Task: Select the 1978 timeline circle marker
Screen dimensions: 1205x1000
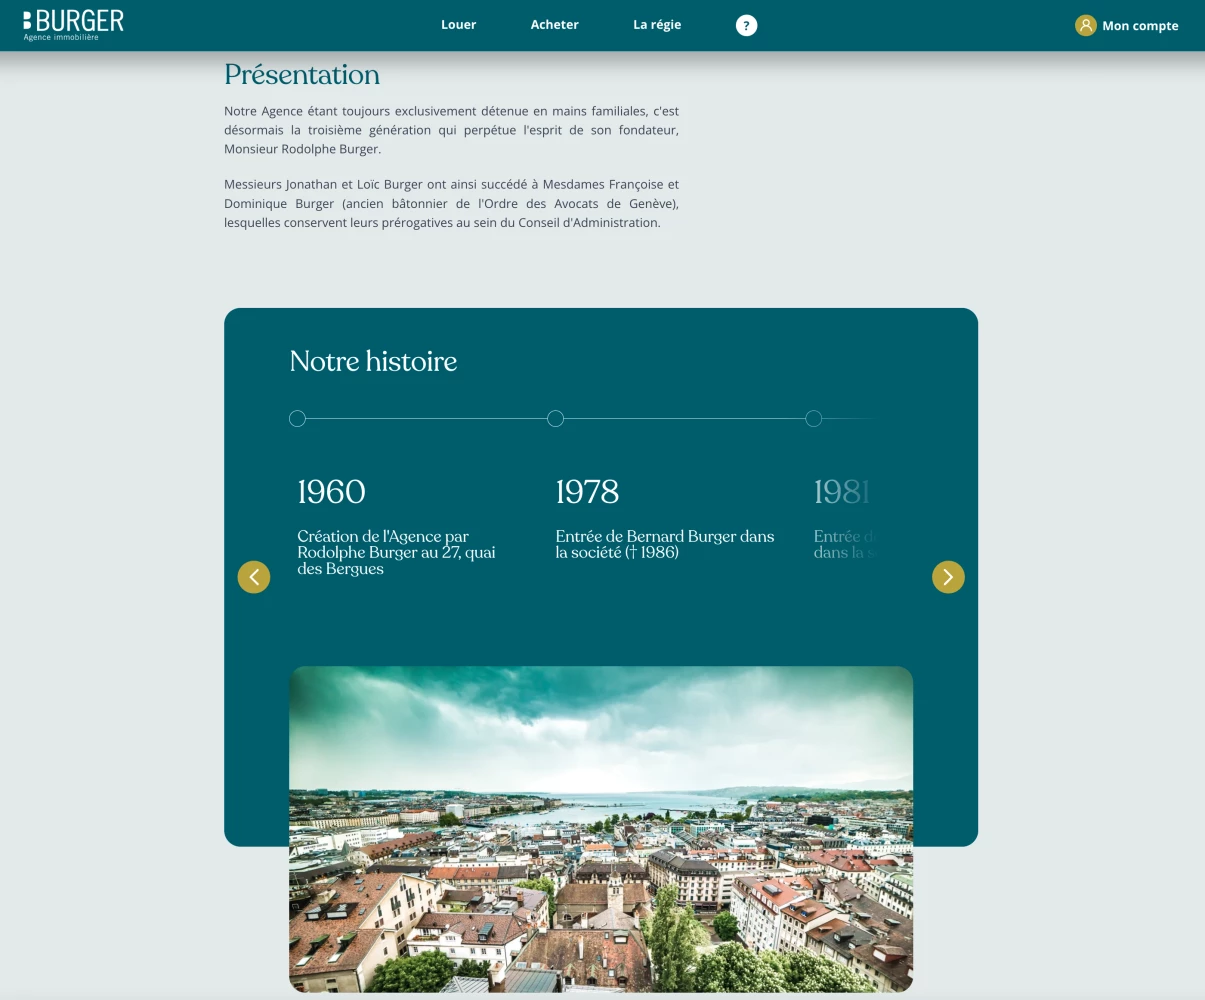Action: click(x=556, y=419)
